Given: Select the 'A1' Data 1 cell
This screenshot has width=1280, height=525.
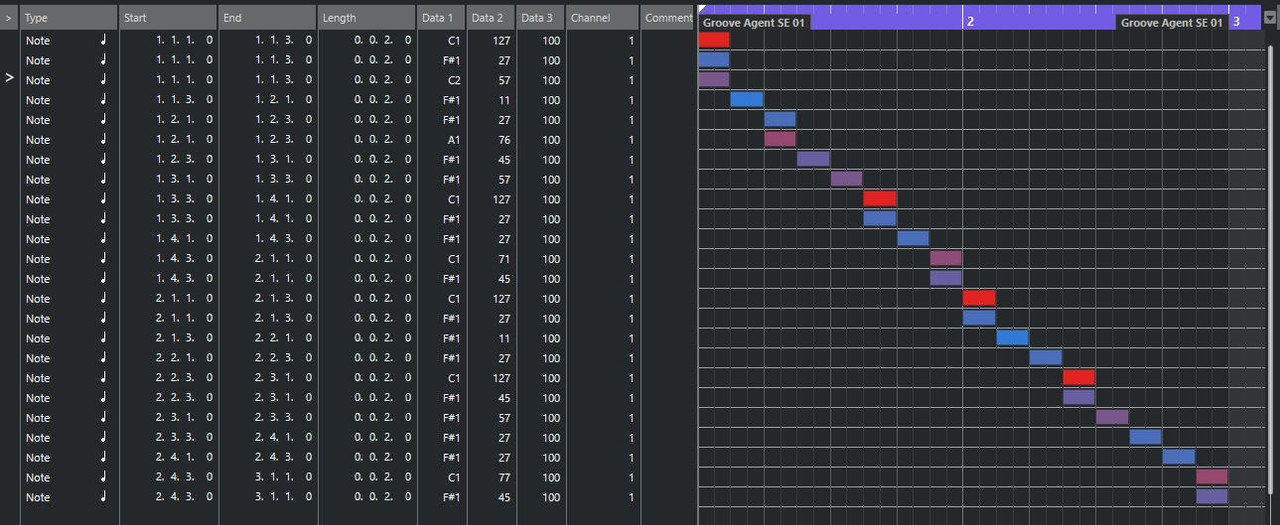Looking at the screenshot, I should coord(454,139).
